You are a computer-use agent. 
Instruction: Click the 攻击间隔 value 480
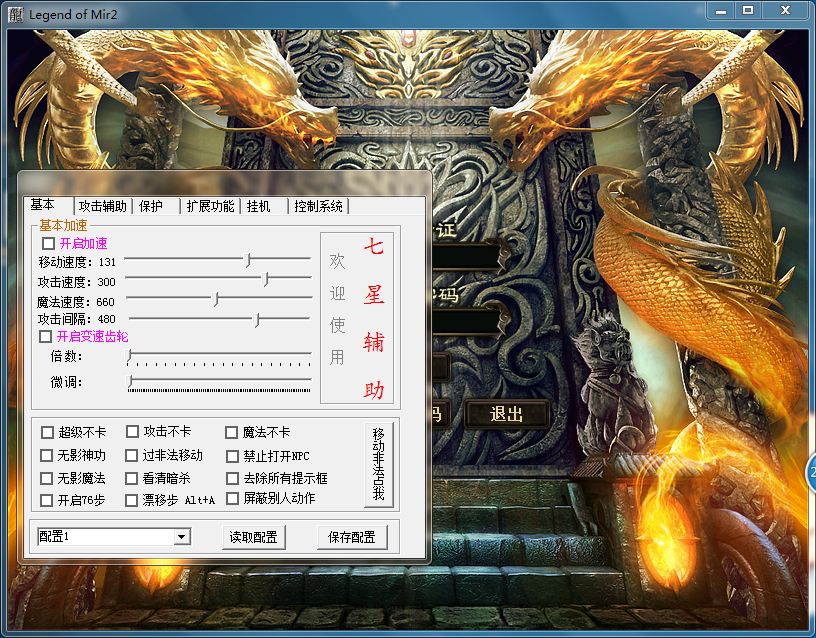coord(107,319)
